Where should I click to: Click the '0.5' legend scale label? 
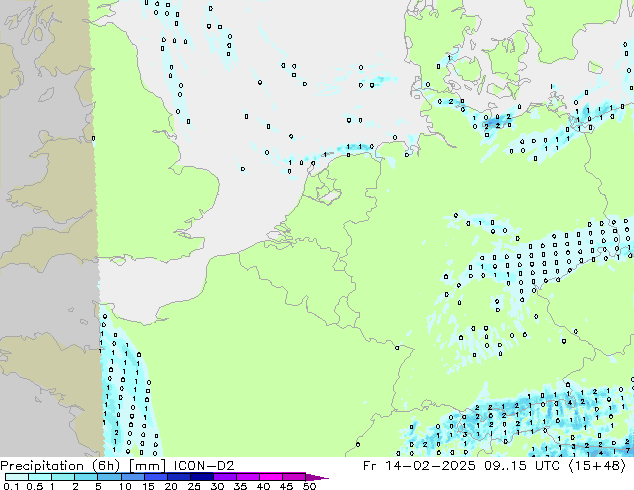point(35,486)
